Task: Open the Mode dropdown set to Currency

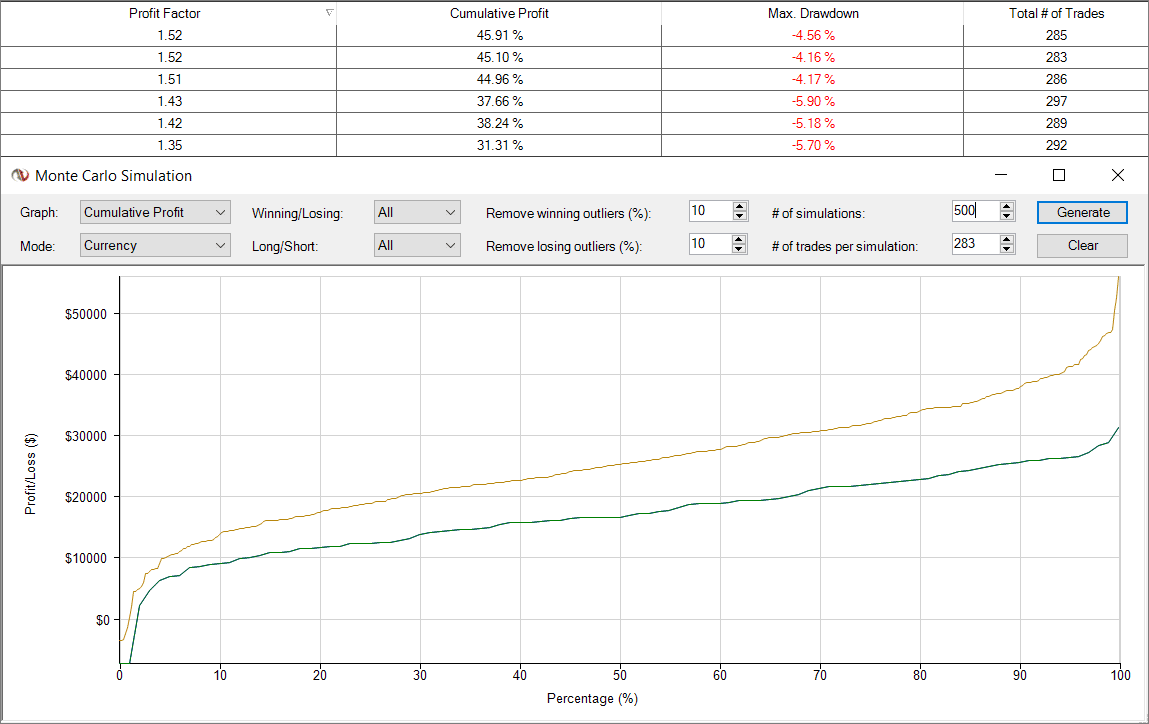Action: tap(155, 245)
